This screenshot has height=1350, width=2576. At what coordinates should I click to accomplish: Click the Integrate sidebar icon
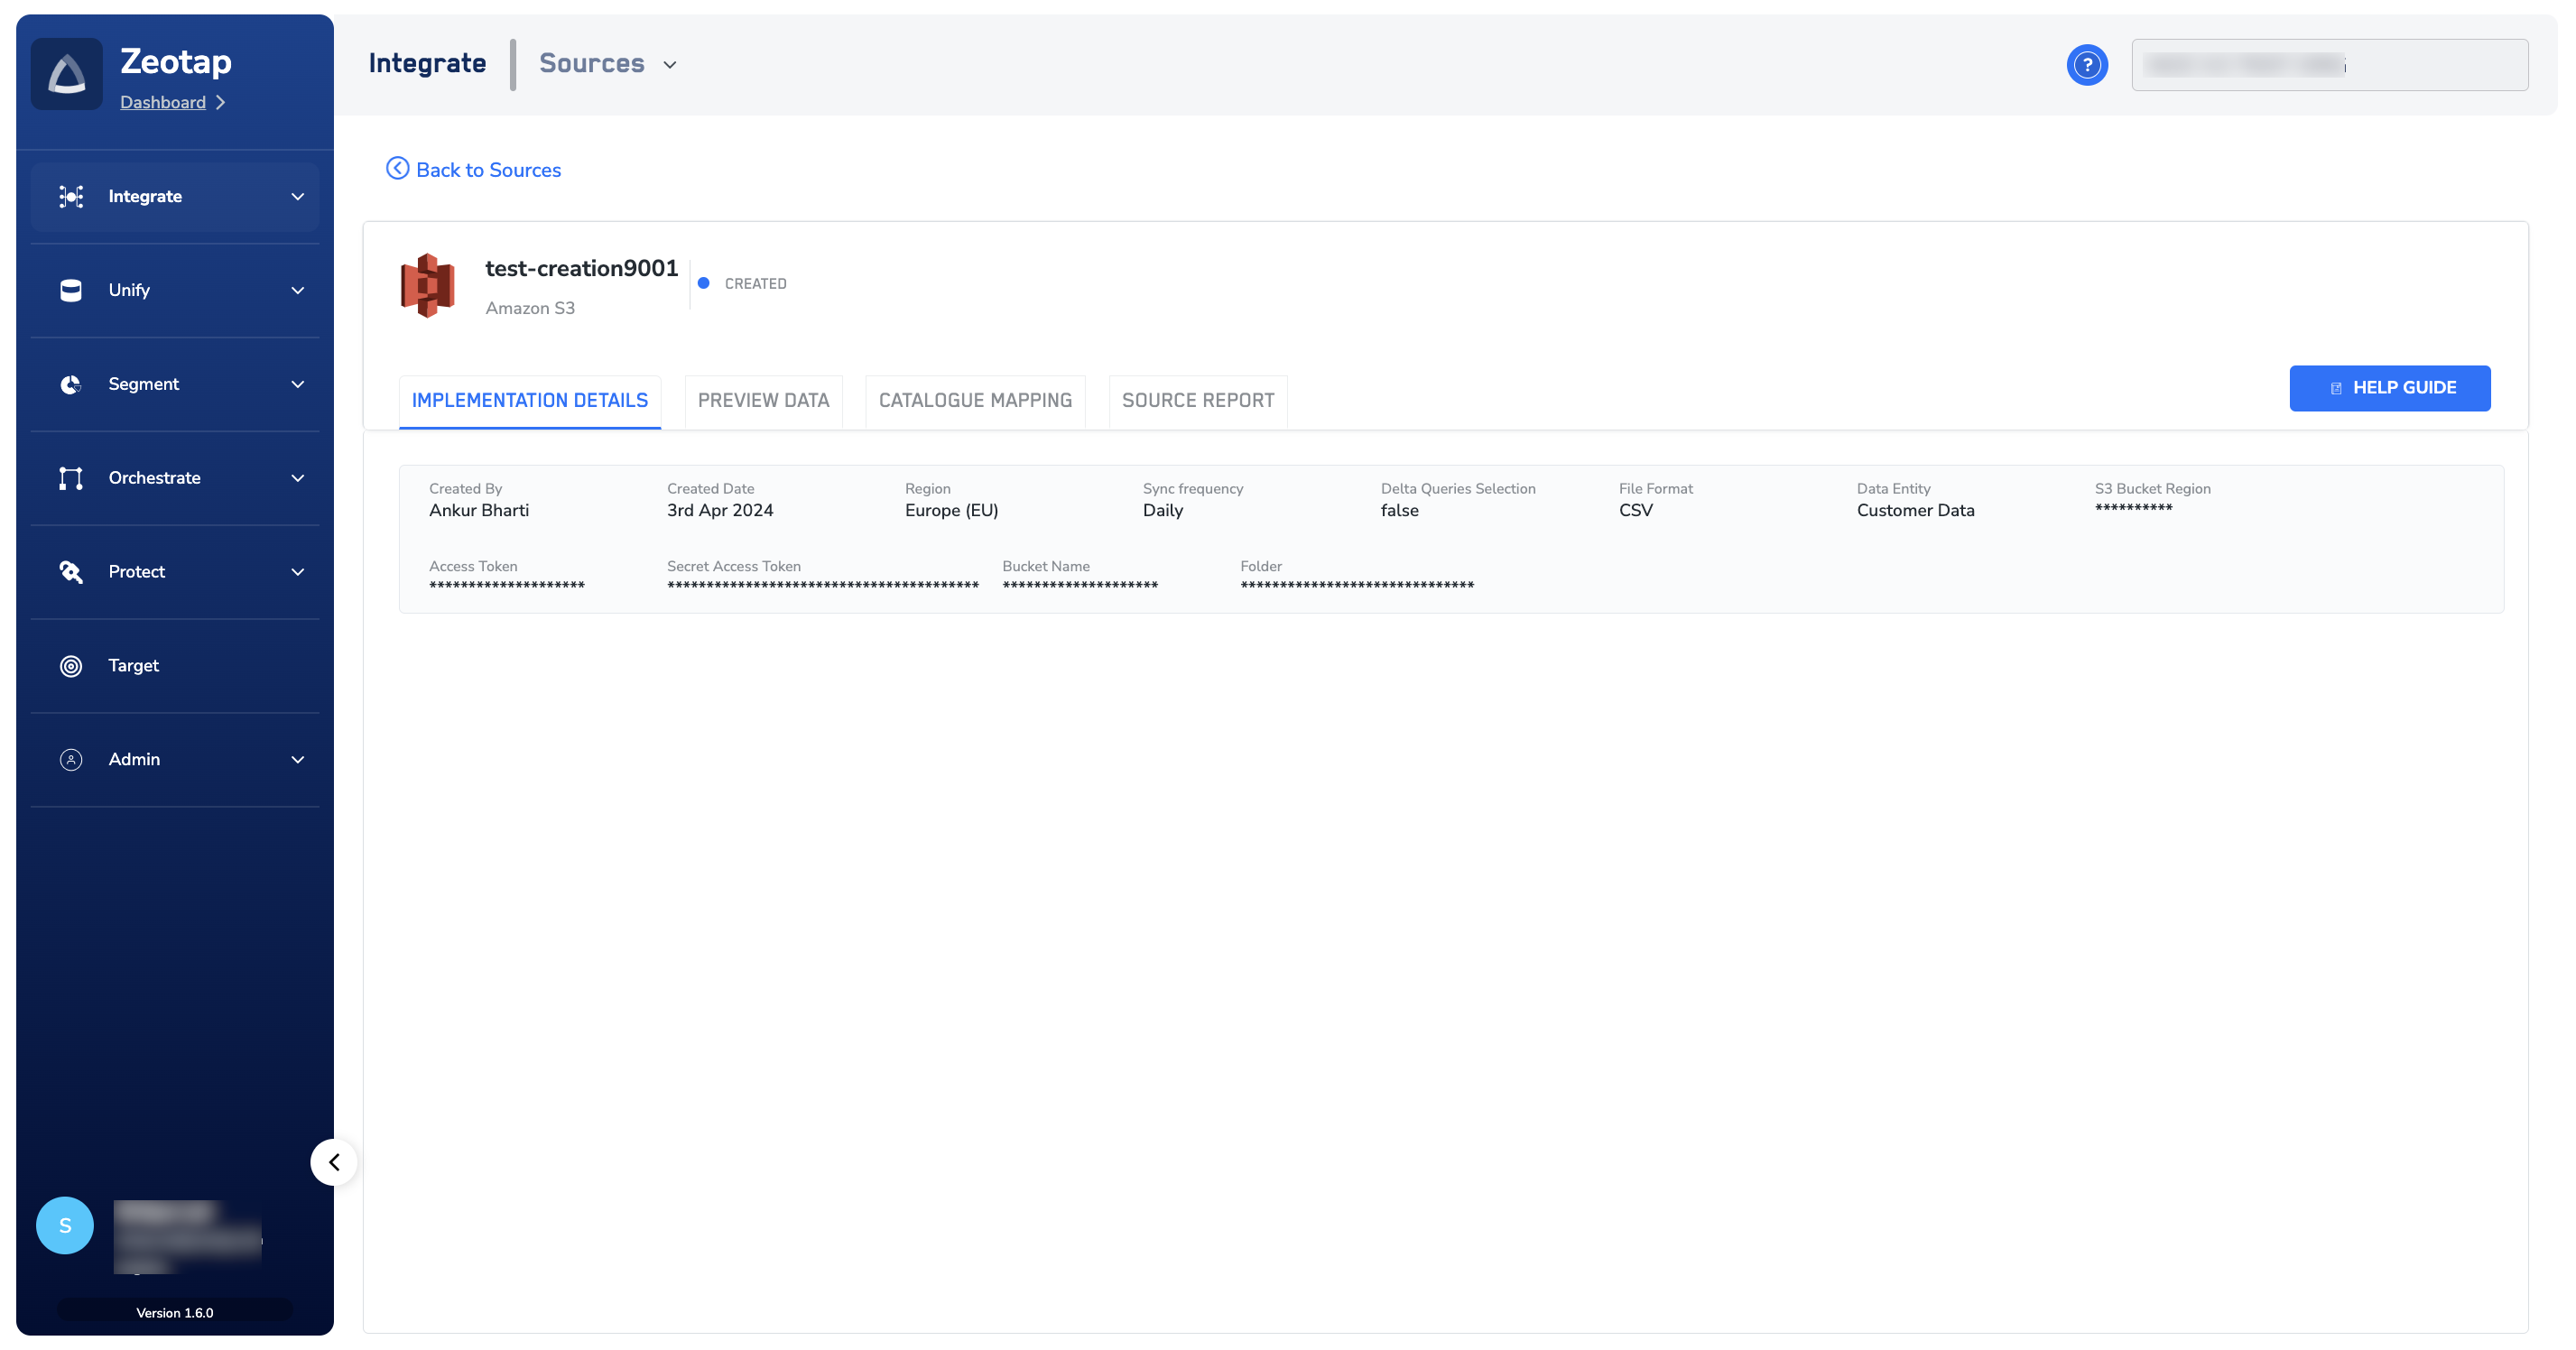point(71,196)
